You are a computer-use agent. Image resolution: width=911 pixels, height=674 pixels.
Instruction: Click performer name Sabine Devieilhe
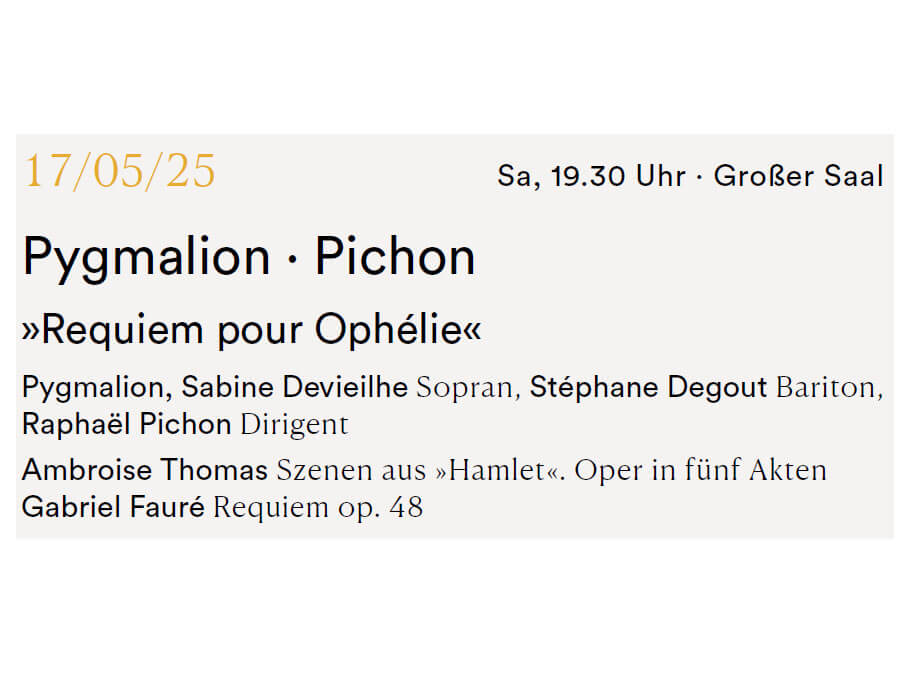[x=295, y=387]
